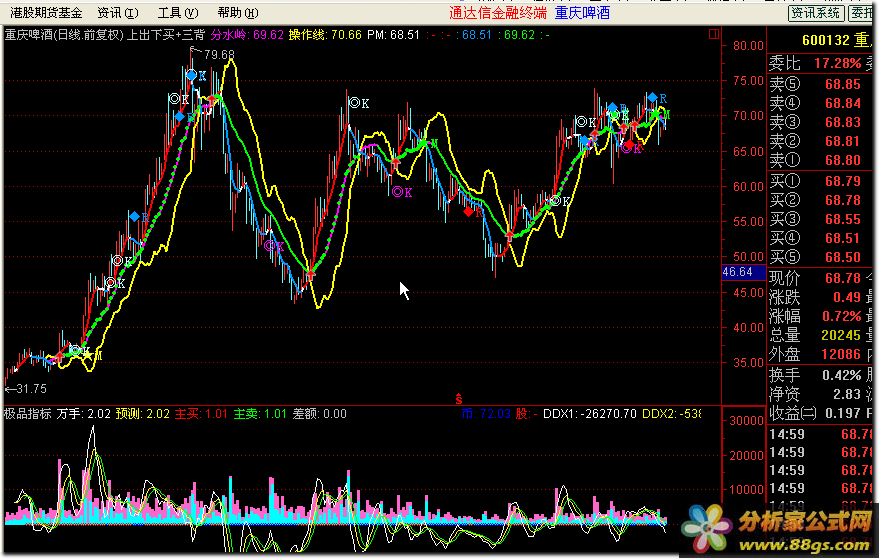Click the 预测: 2.02 value
The width and height of the screenshot is (881, 560).
(x=143, y=414)
